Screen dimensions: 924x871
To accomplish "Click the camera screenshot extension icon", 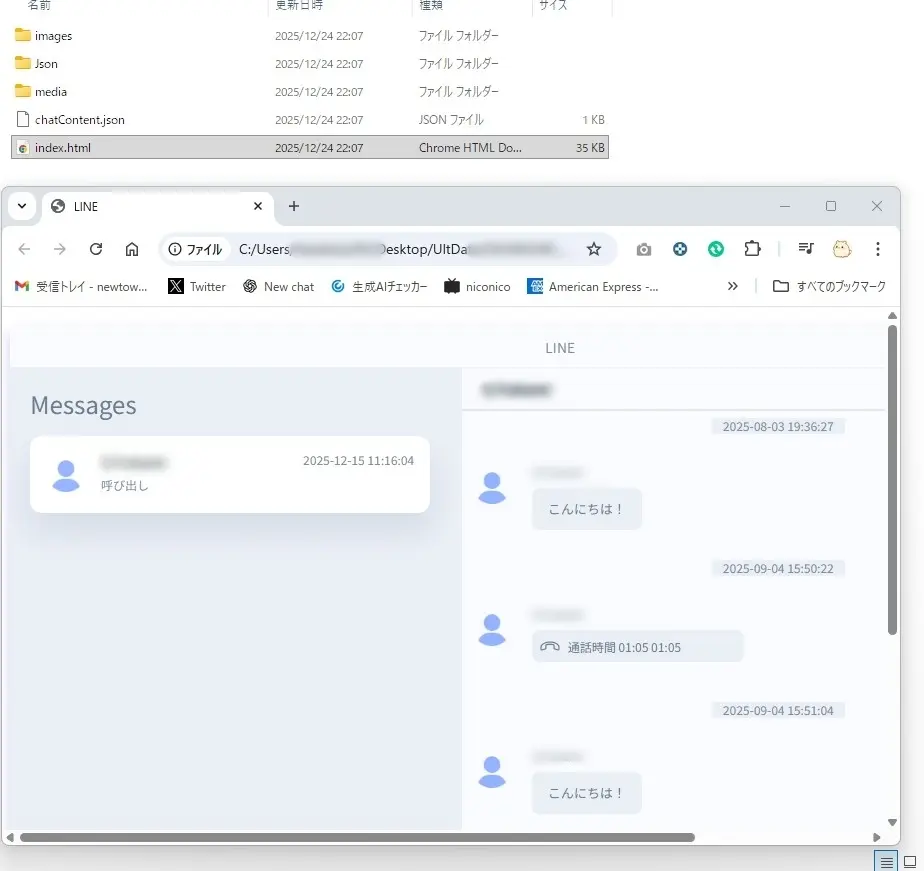I will 644,249.
